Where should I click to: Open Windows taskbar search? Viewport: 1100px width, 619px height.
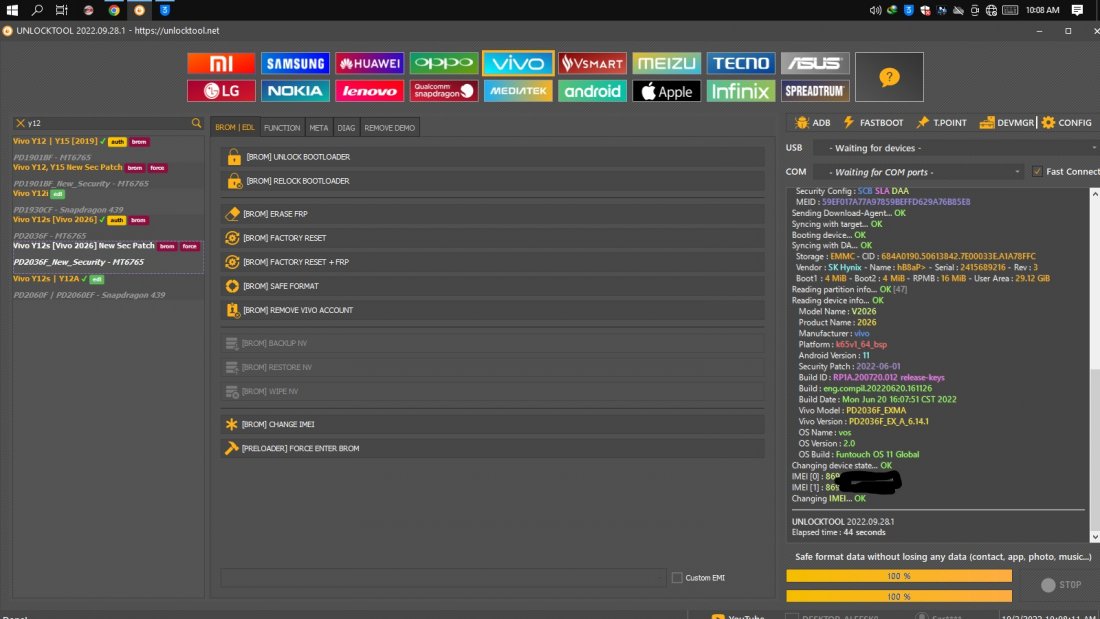[x=37, y=10]
